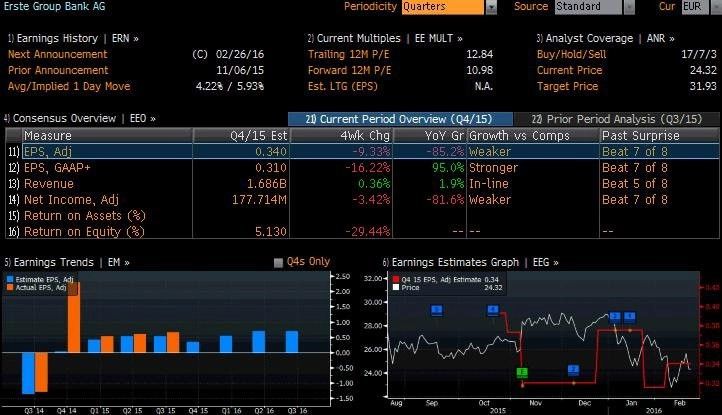The width and height of the screenshot is (722, 415).
Task: Click the blue event marker near December
Action: pos(573,370)
